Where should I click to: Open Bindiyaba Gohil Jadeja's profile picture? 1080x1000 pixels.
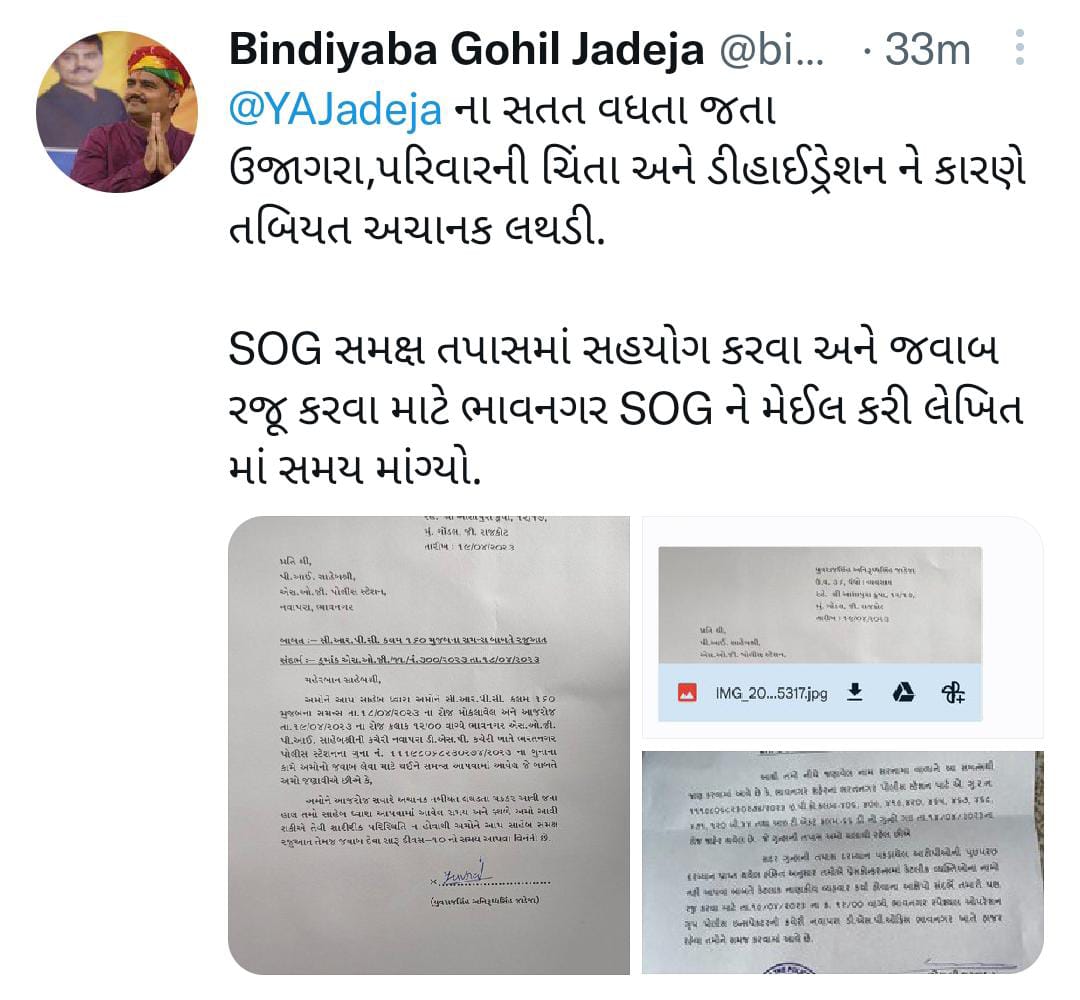[116, 112]
